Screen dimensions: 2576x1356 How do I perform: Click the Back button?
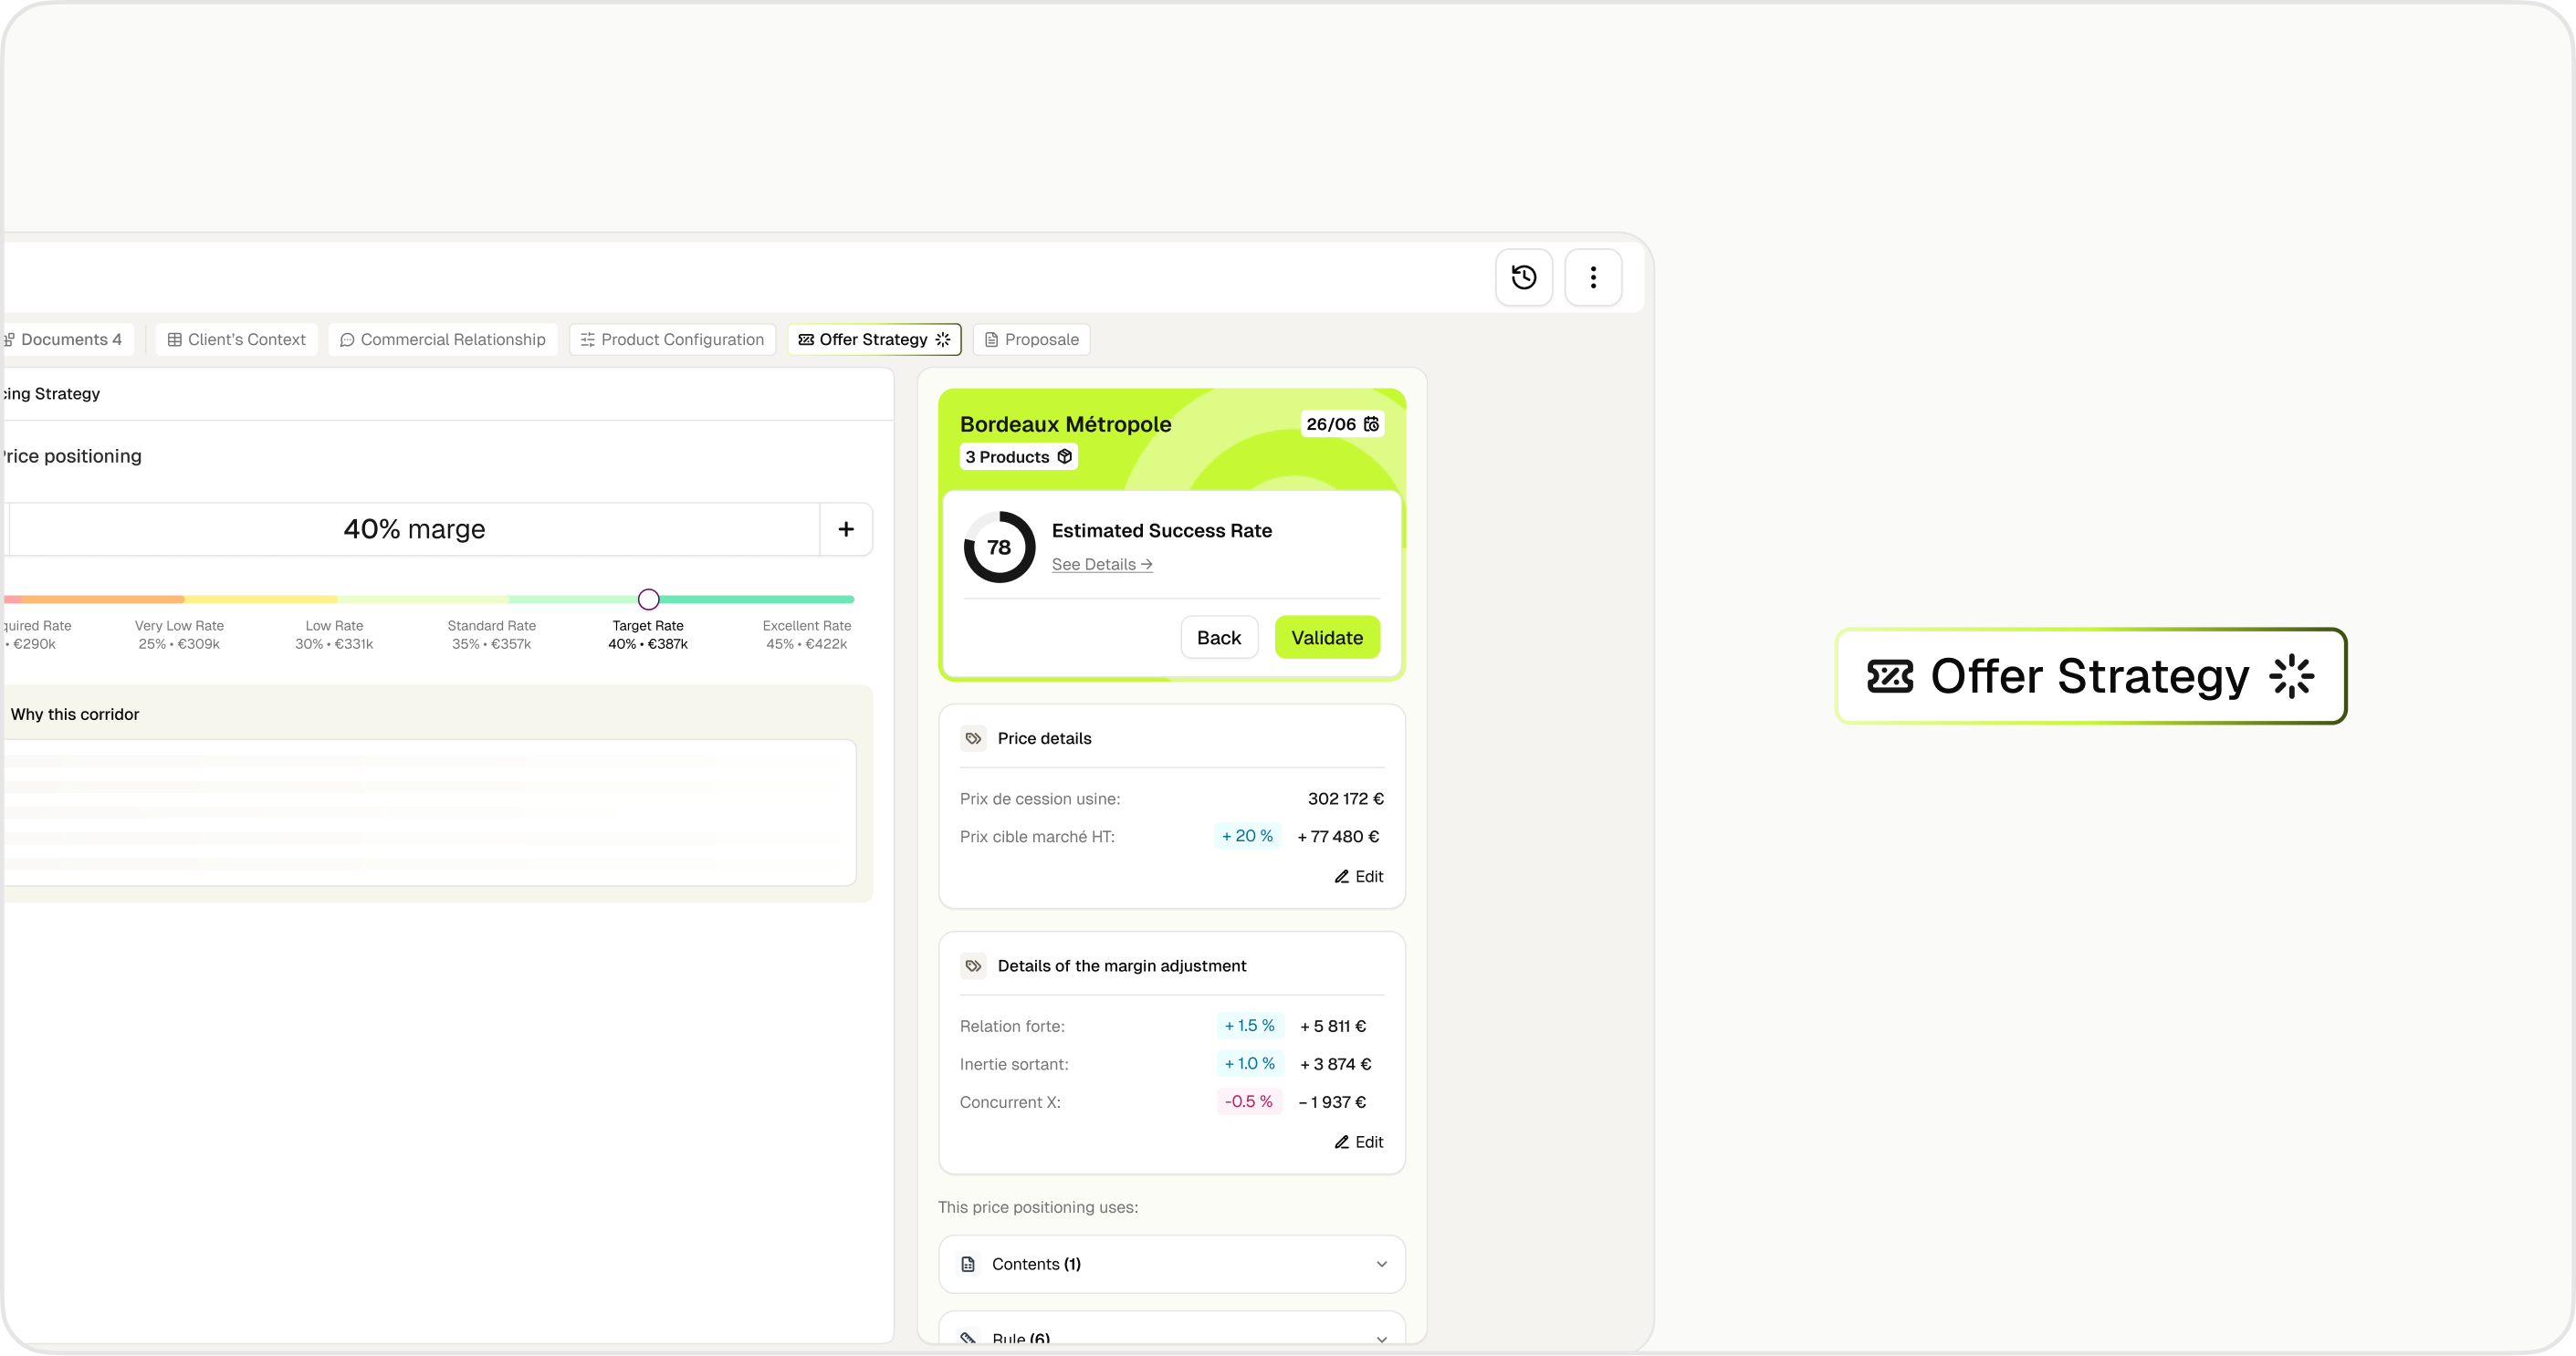(1219, 638)
